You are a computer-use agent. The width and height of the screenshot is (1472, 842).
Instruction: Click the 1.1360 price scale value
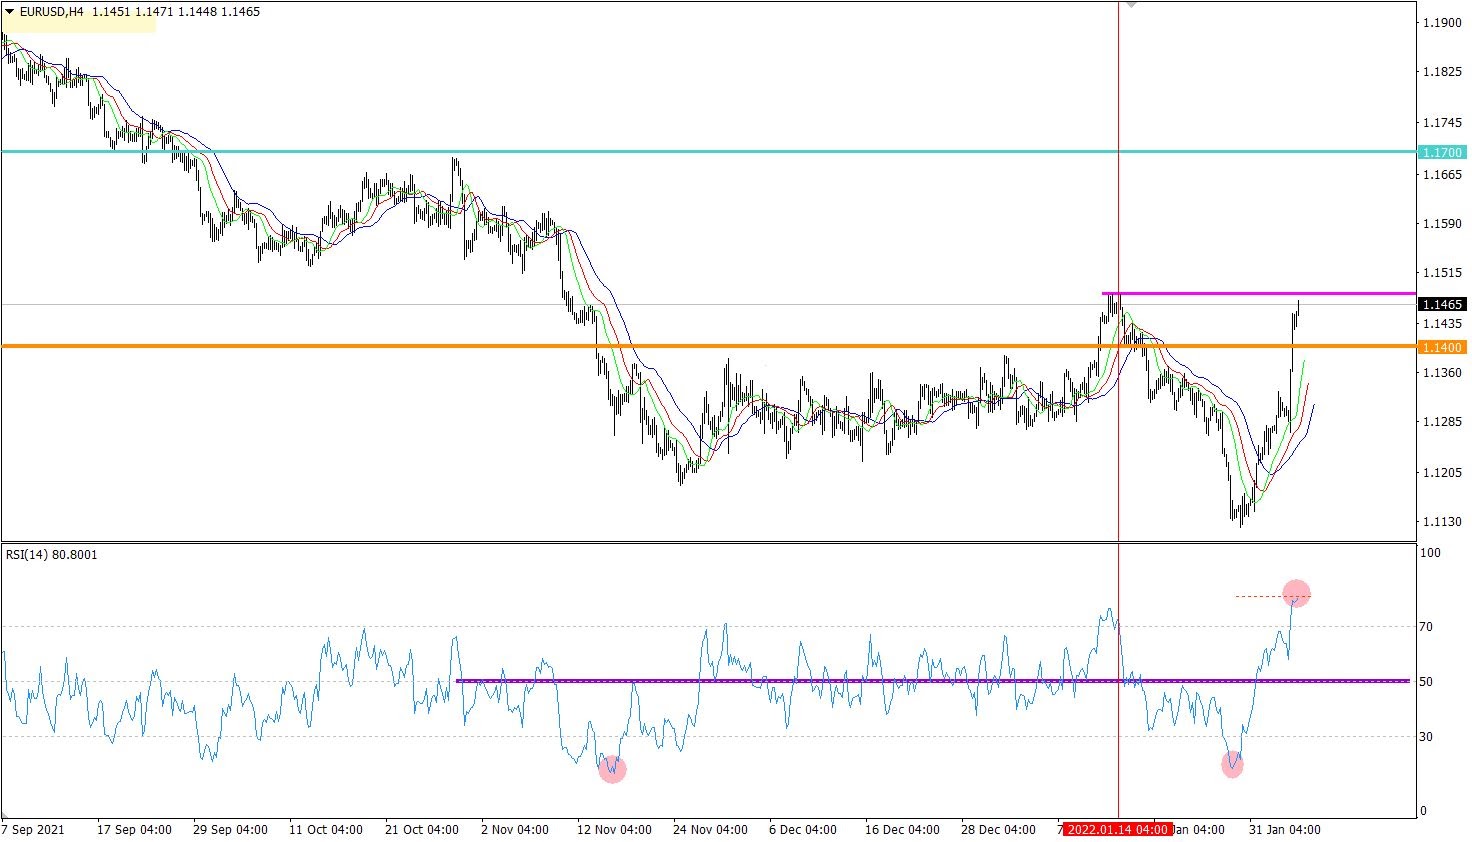click(x=1442, y=373)
